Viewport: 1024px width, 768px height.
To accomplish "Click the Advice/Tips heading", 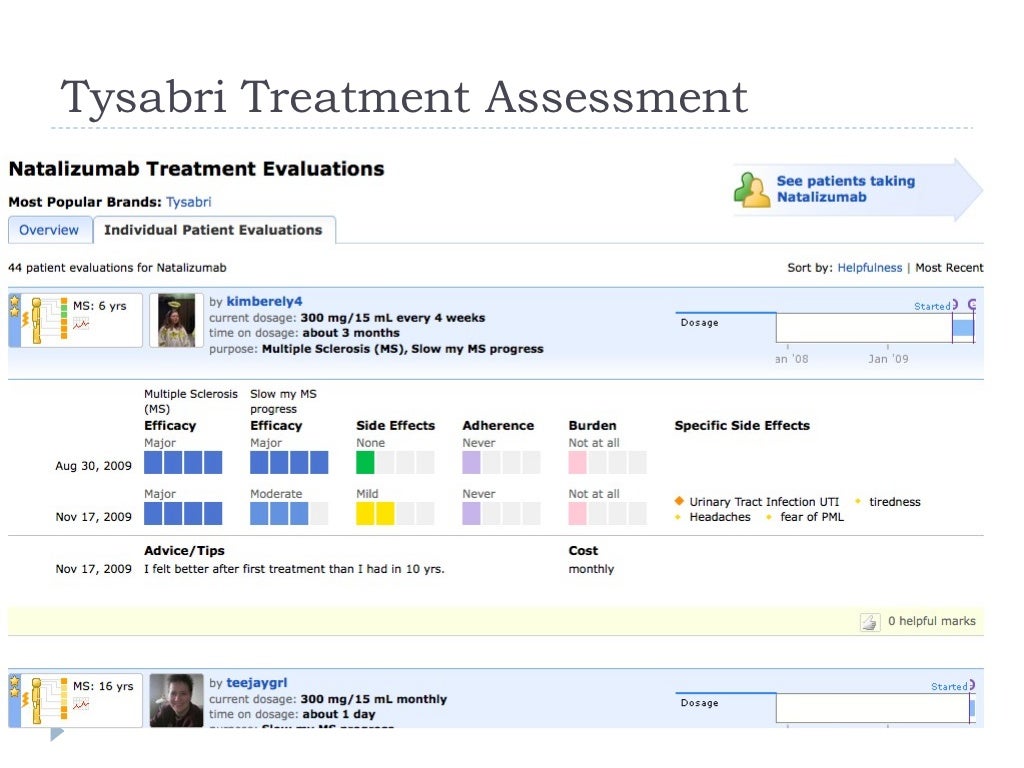I will point(184,551).
